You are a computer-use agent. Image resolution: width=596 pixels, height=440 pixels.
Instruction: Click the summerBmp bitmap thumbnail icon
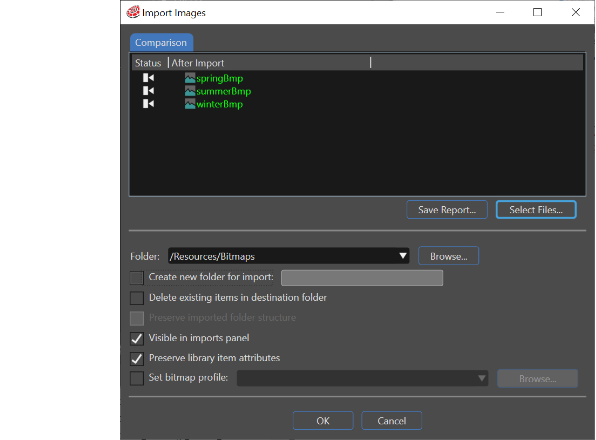point(190,91)
